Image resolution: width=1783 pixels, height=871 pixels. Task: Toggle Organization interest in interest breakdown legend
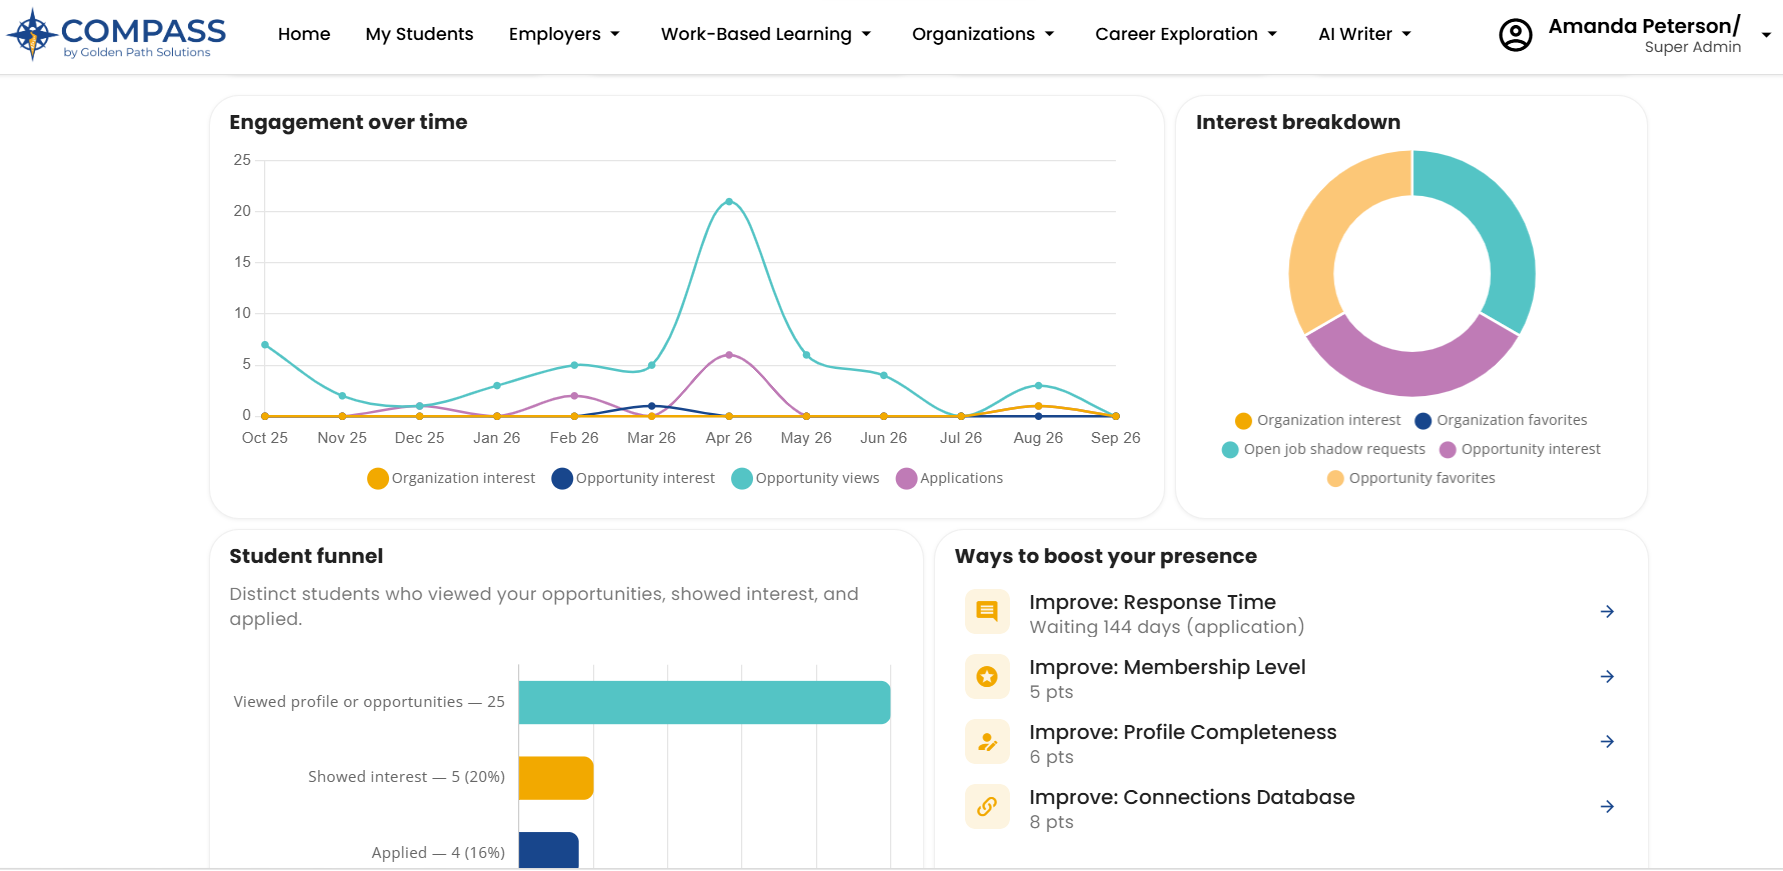point(1318,421)
